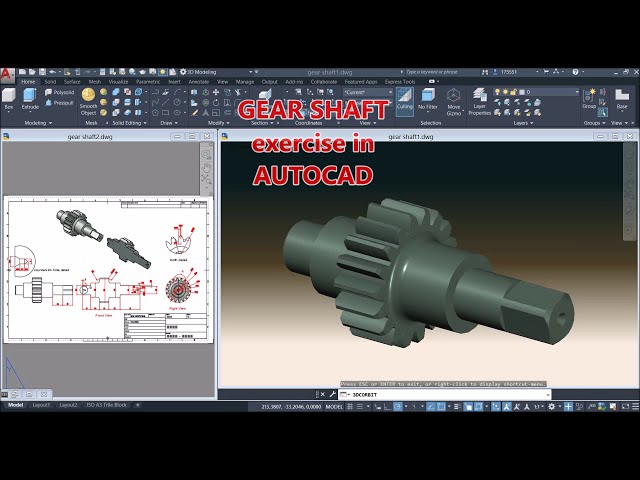Cancel command with X on command line
The image size is (640, 480).
pyautogui.click(x=322, y=394)
